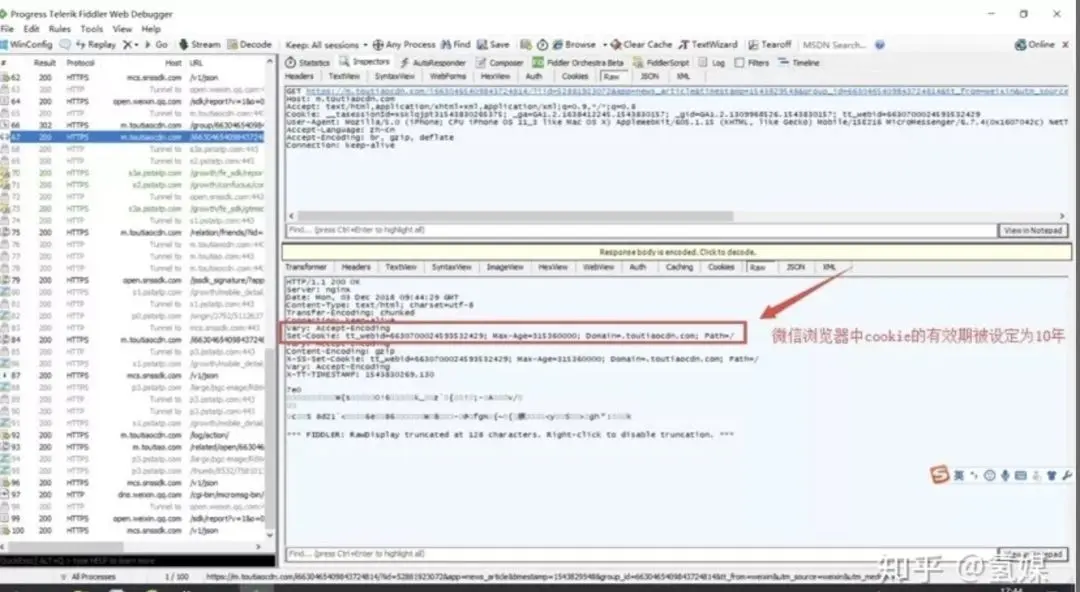Click the comment bubble toolbar icon
The height and width of the screenshot is (592, 1080).
click(65, 44)
